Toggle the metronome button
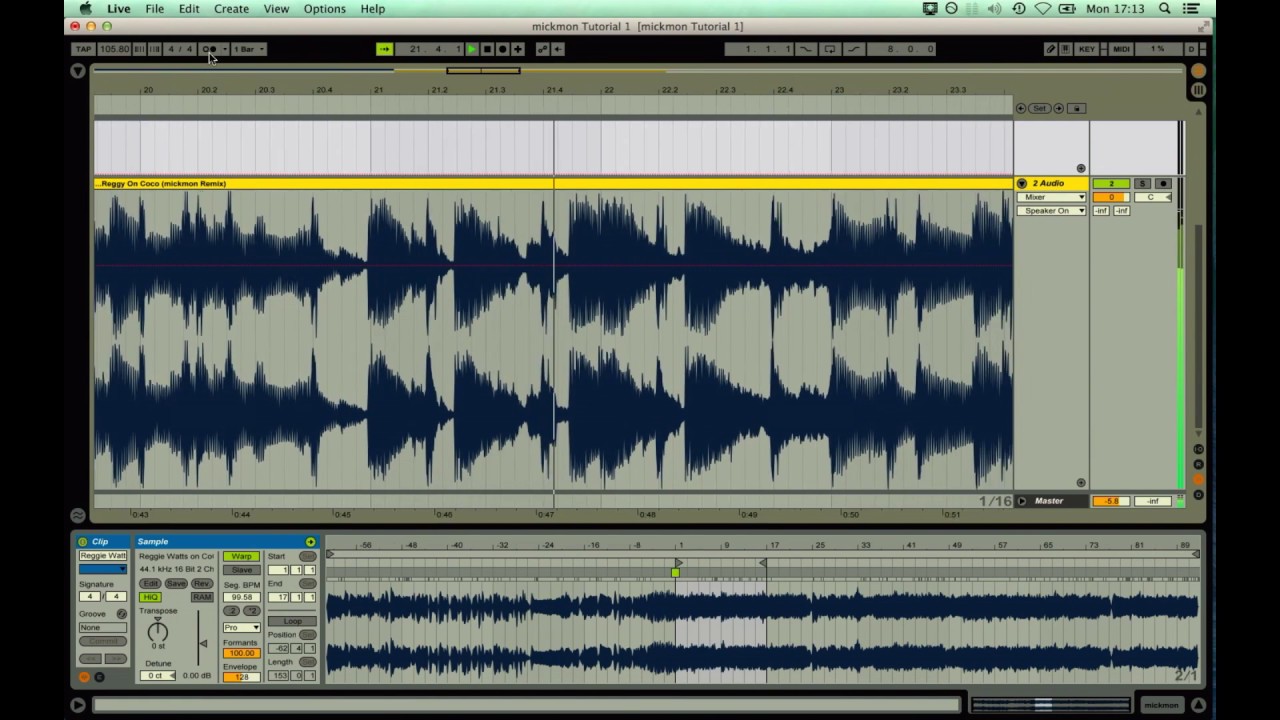The width and height of the screenshot is (1280, 720). coord(209,49)
